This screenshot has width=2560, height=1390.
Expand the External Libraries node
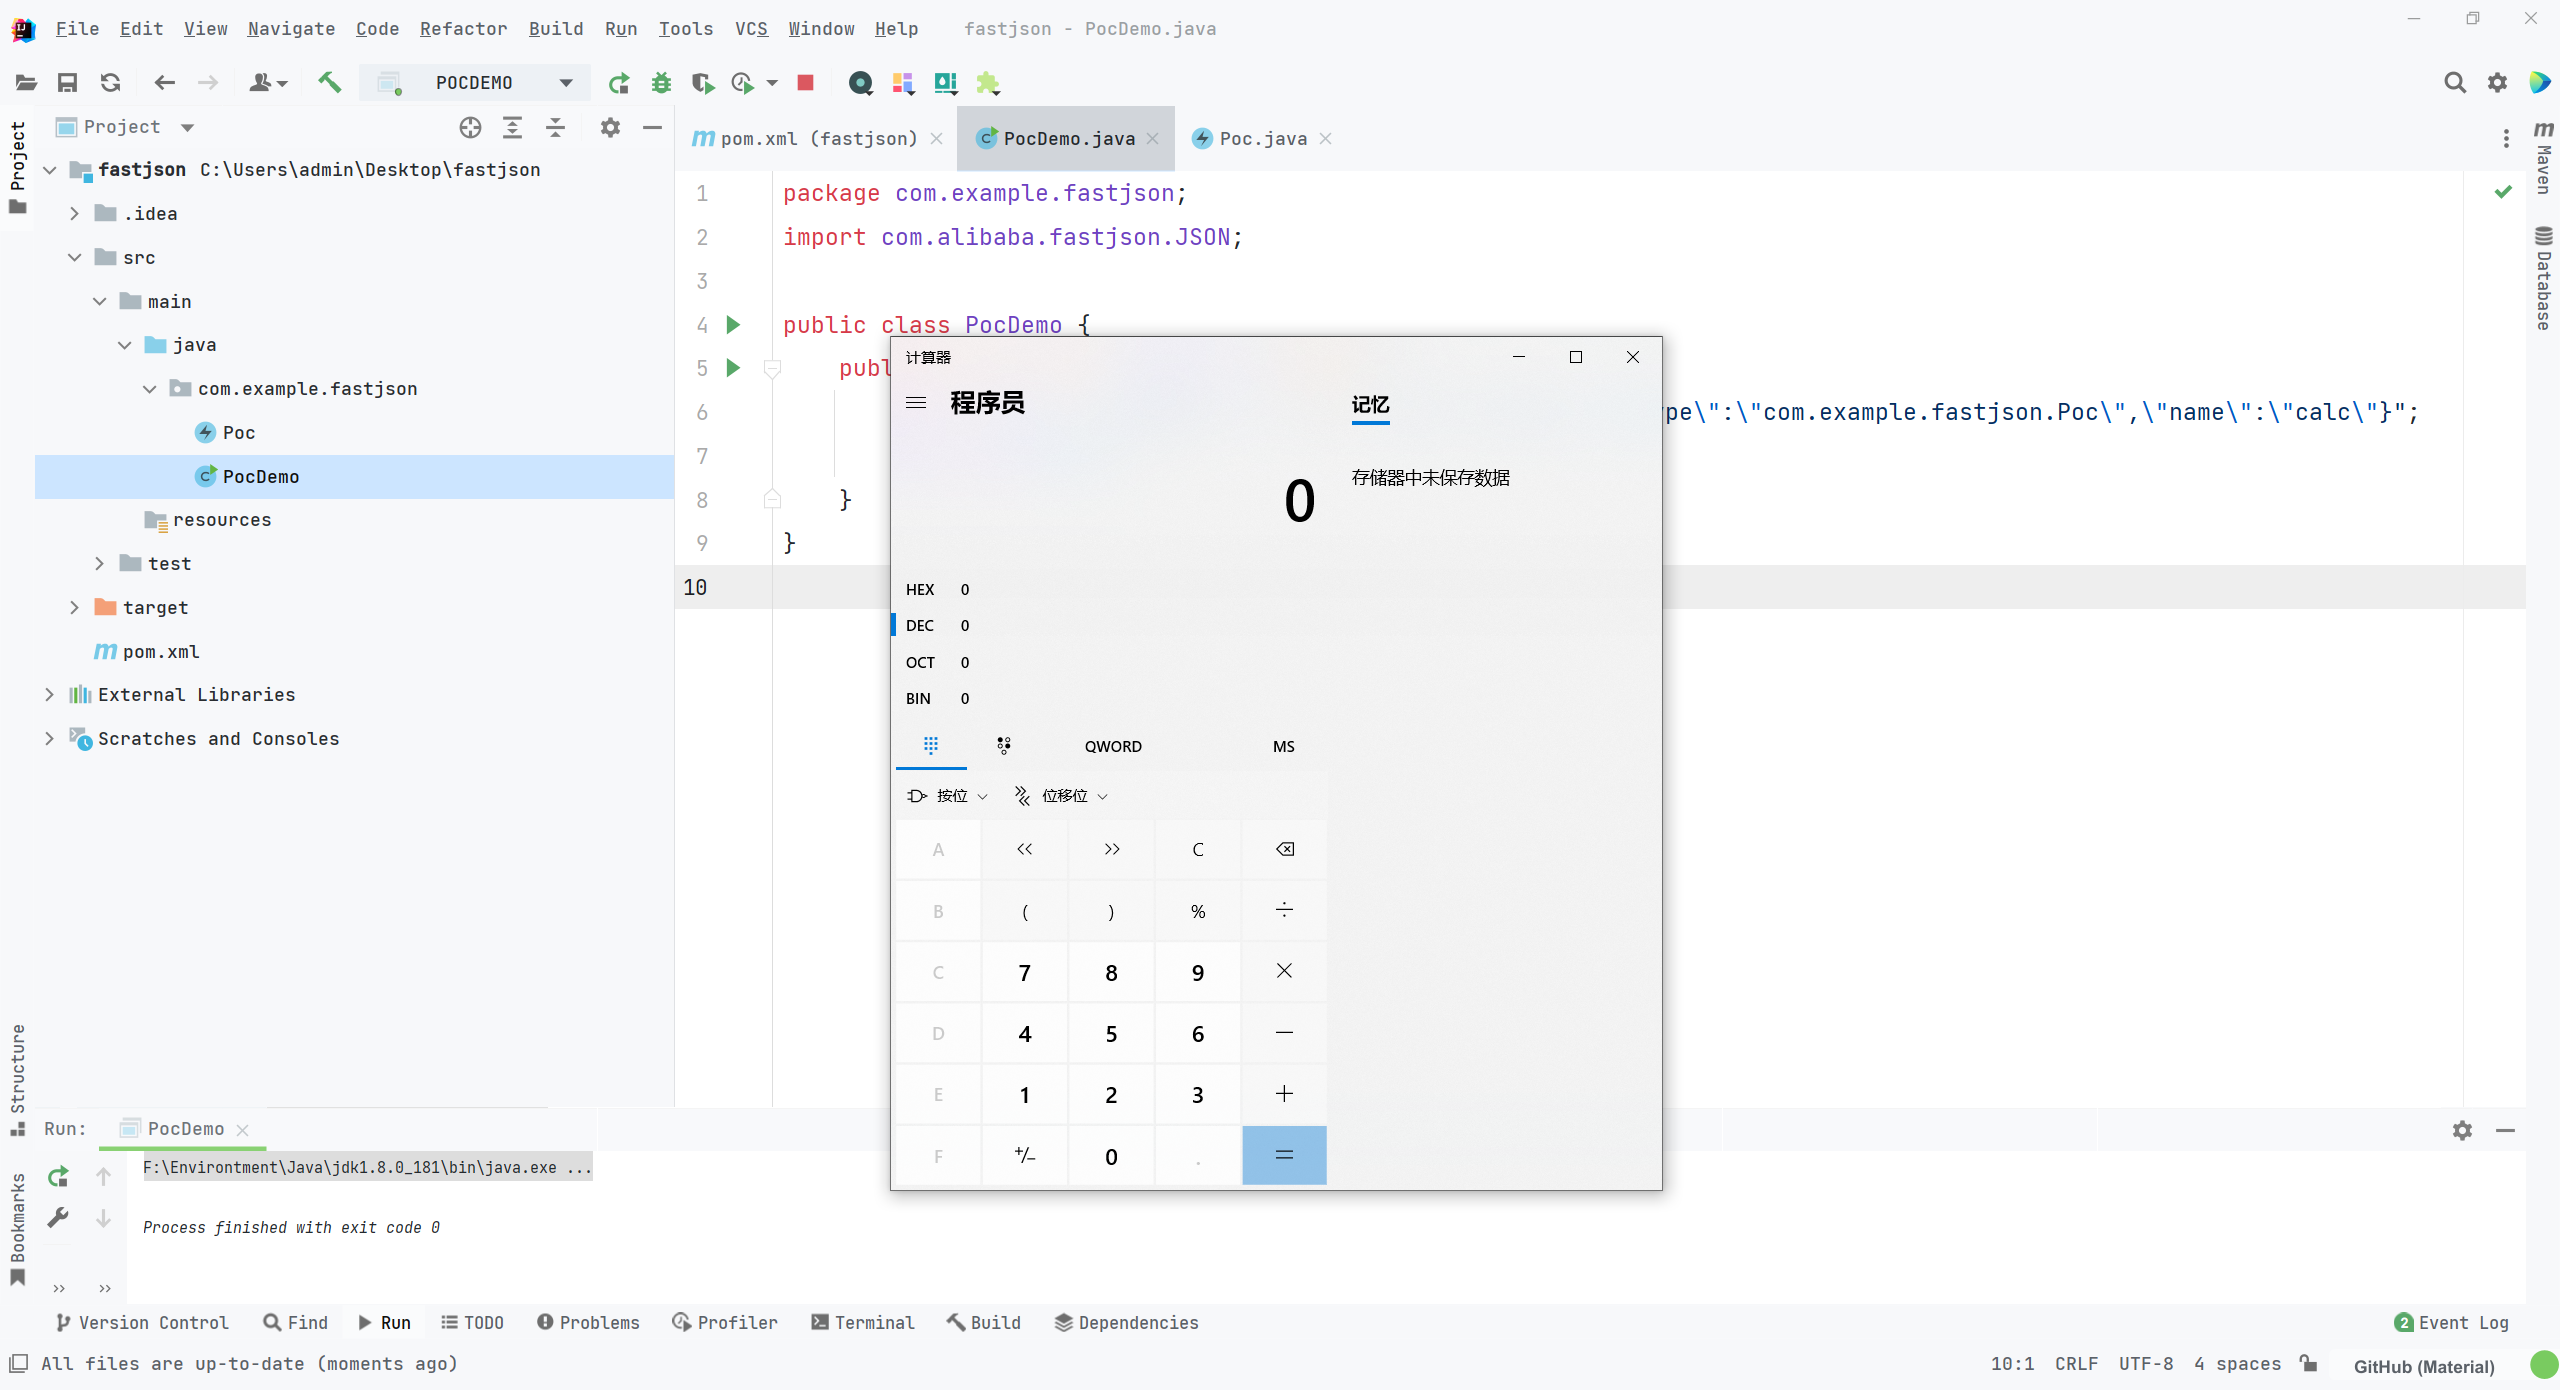coord(49,694)
